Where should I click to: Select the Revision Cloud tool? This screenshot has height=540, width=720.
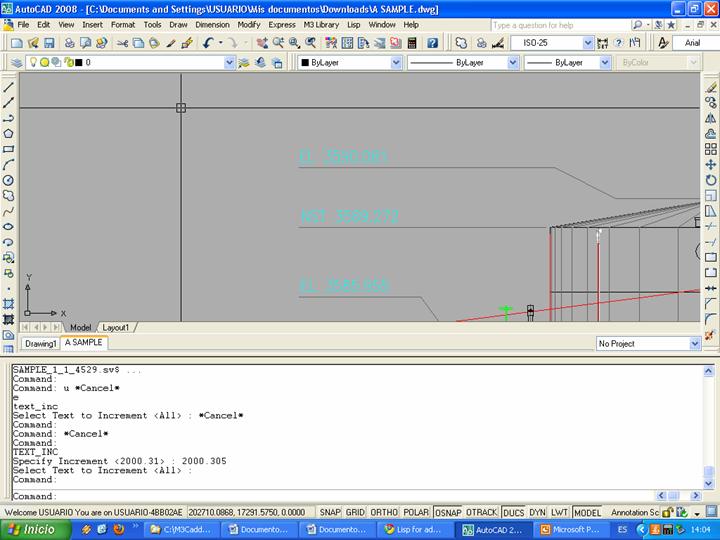tap(9, 196)
